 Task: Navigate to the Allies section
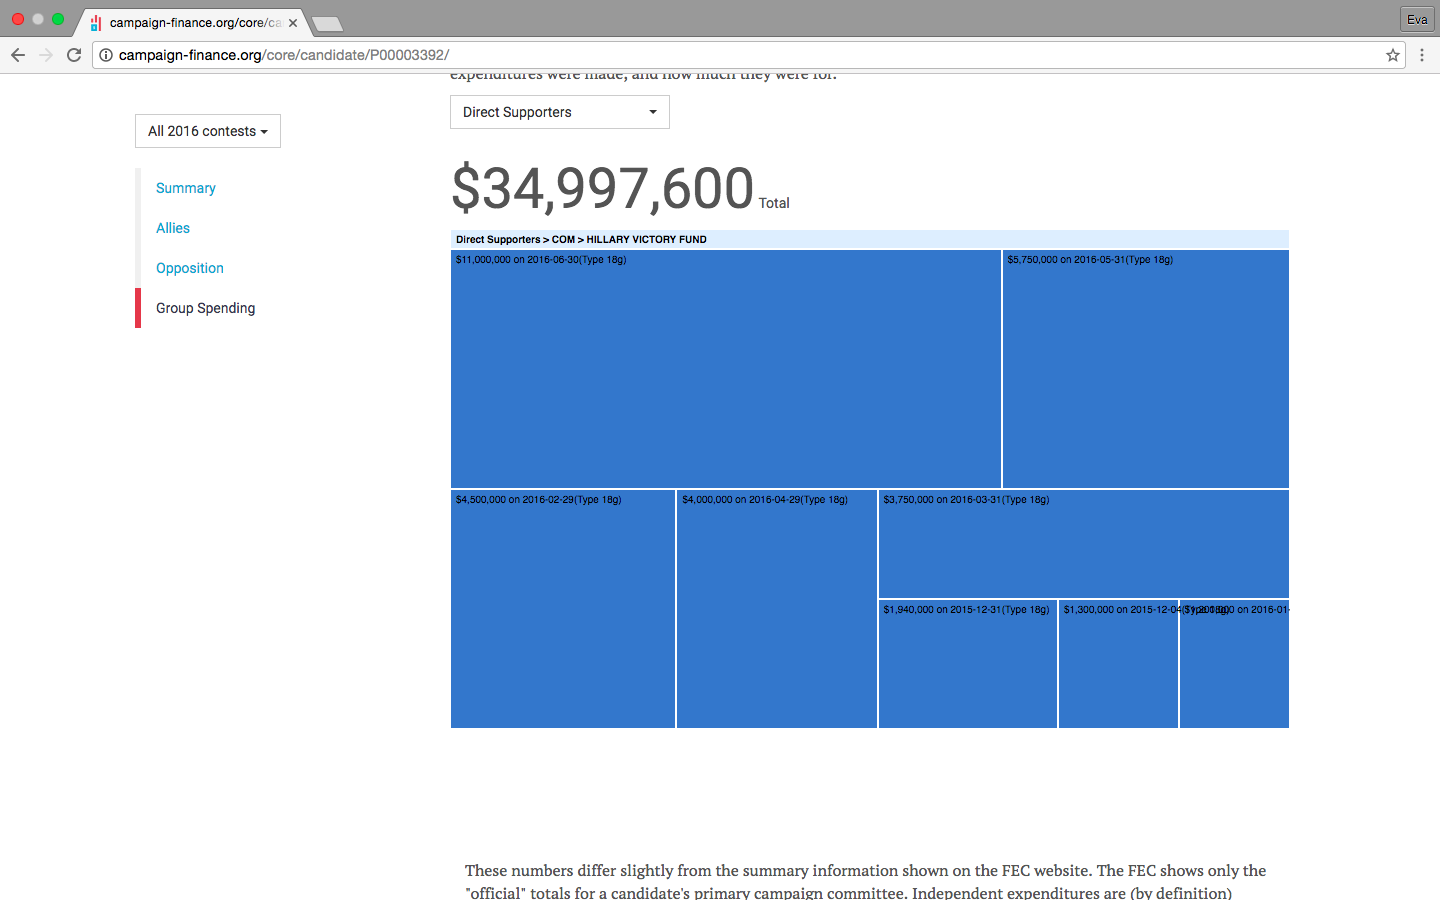[173, 228]
